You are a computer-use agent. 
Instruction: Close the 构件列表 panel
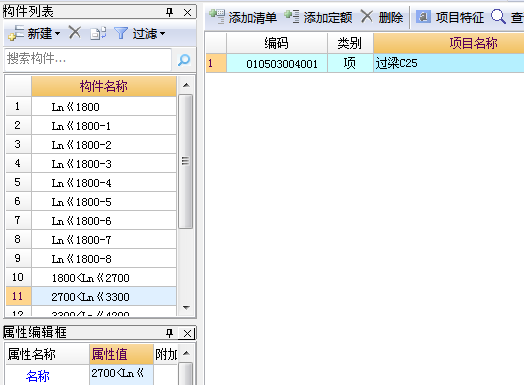pyautogui.click(x=187, y=13)
